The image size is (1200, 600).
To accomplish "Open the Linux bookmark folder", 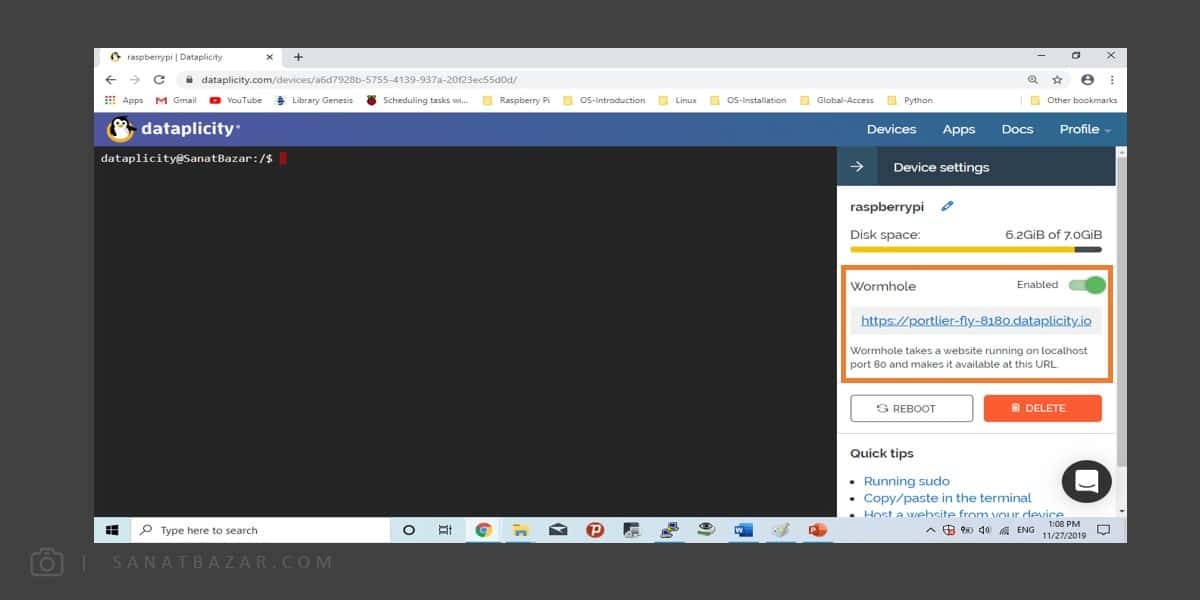I will click(x=677, y=100).
